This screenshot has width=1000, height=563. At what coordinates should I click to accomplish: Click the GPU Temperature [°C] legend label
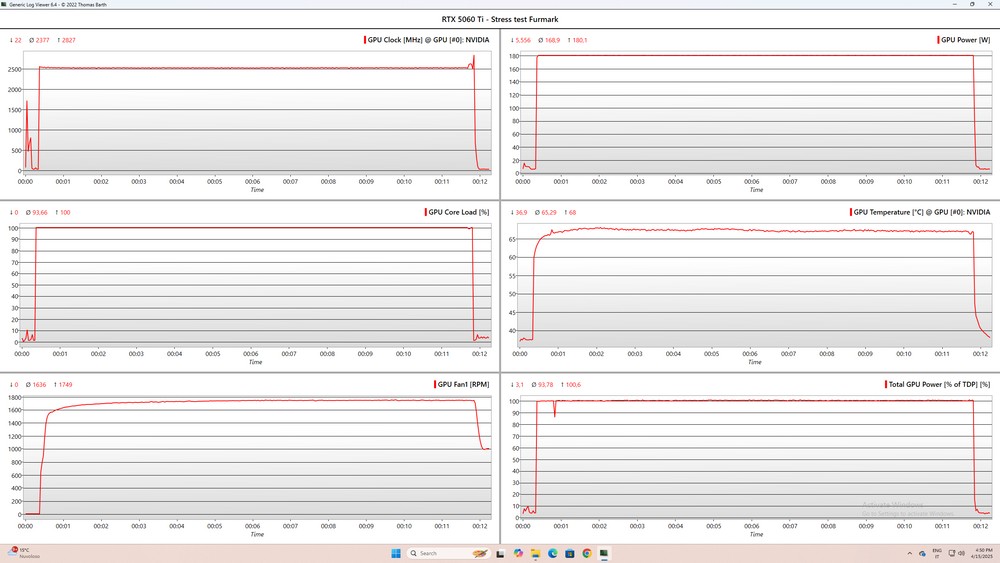[922, 212]
